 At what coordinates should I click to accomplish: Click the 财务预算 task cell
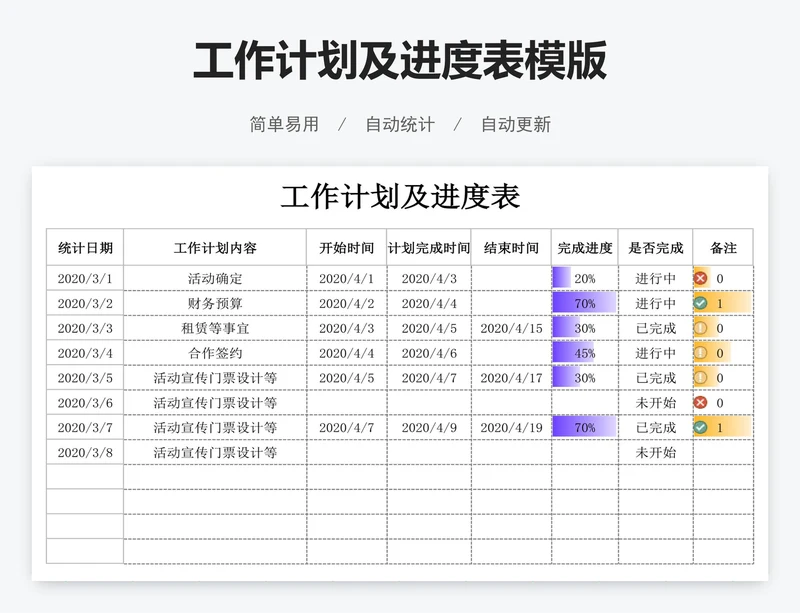point(215,303)
